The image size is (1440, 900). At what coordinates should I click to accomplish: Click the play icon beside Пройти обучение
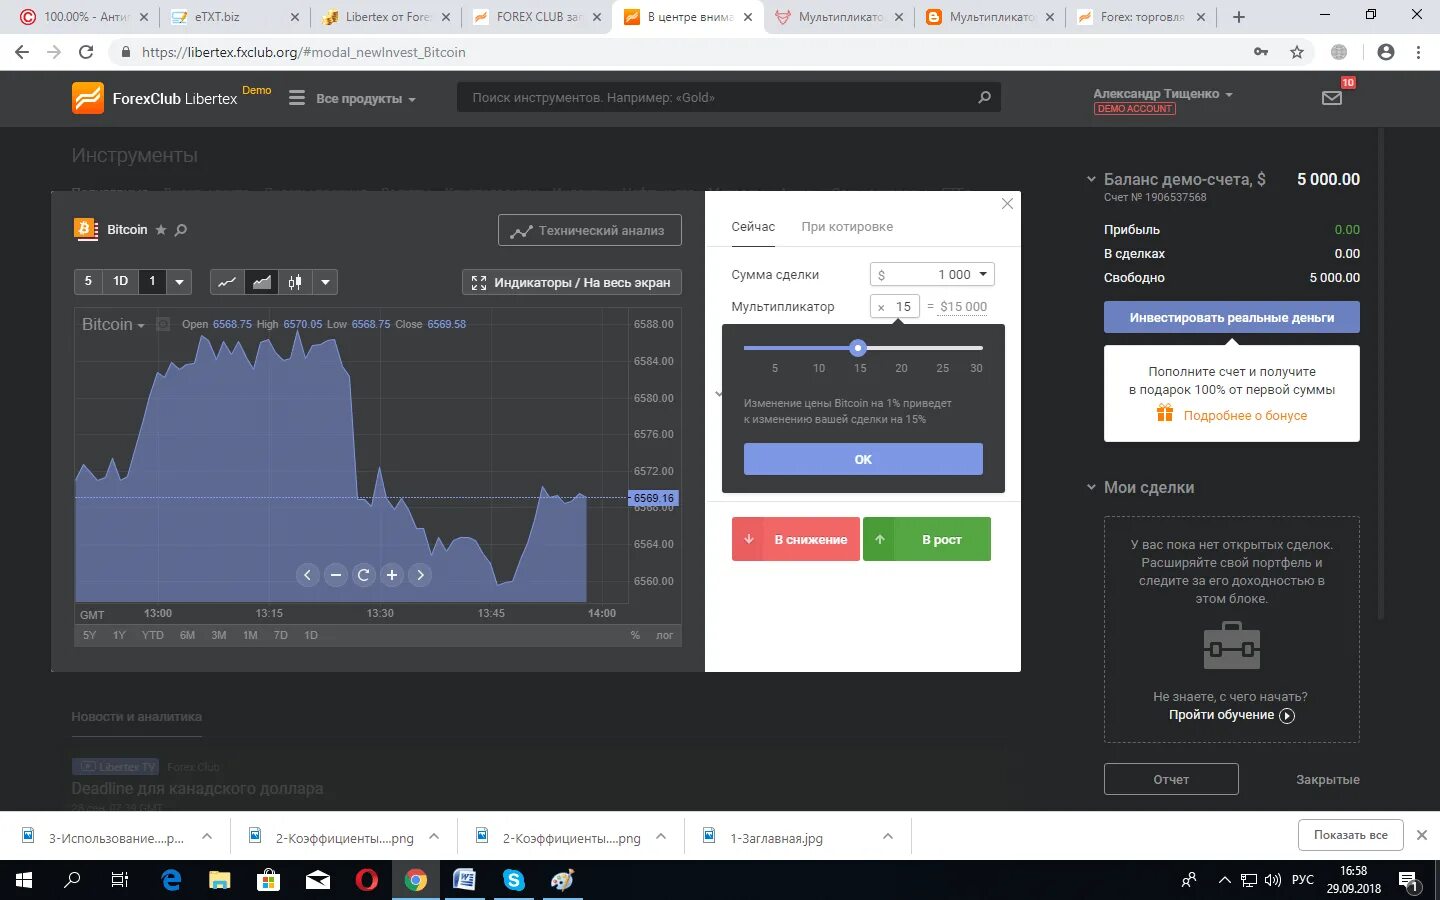(x=1287, y=715)
